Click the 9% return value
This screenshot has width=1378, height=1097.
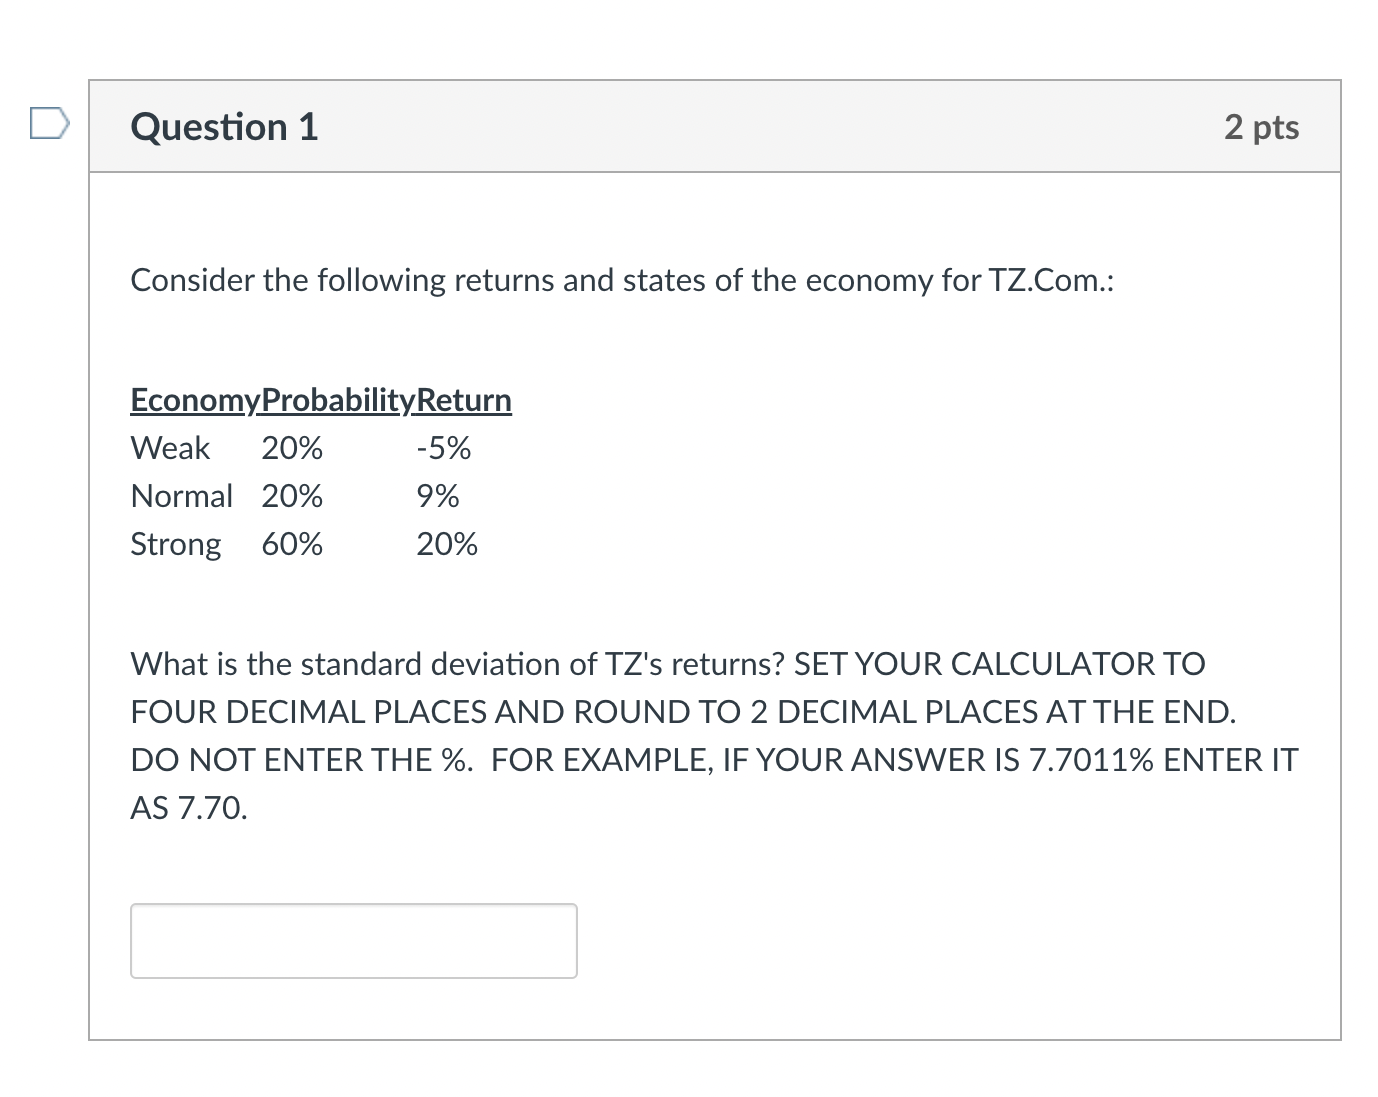437,496
